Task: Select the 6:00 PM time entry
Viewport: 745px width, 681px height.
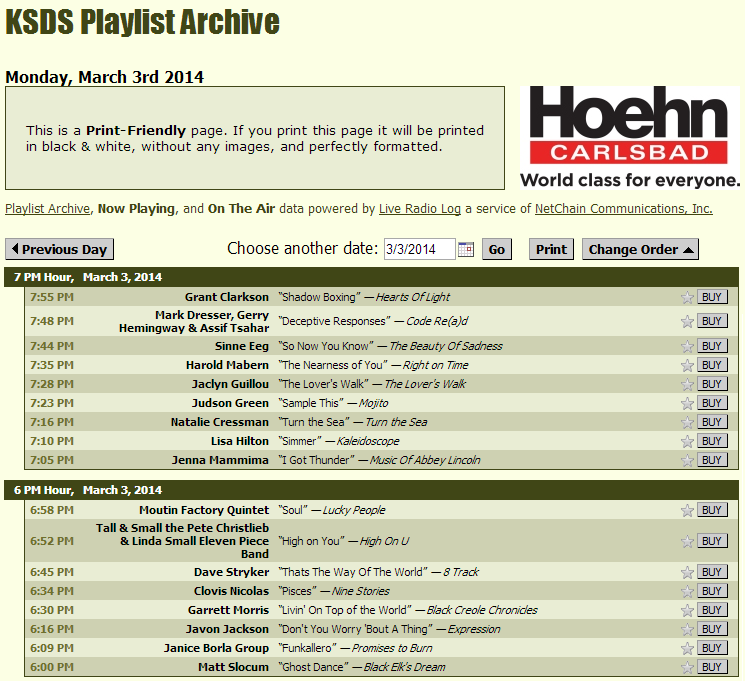Action: pyautogui.click(x=52, y=667)
